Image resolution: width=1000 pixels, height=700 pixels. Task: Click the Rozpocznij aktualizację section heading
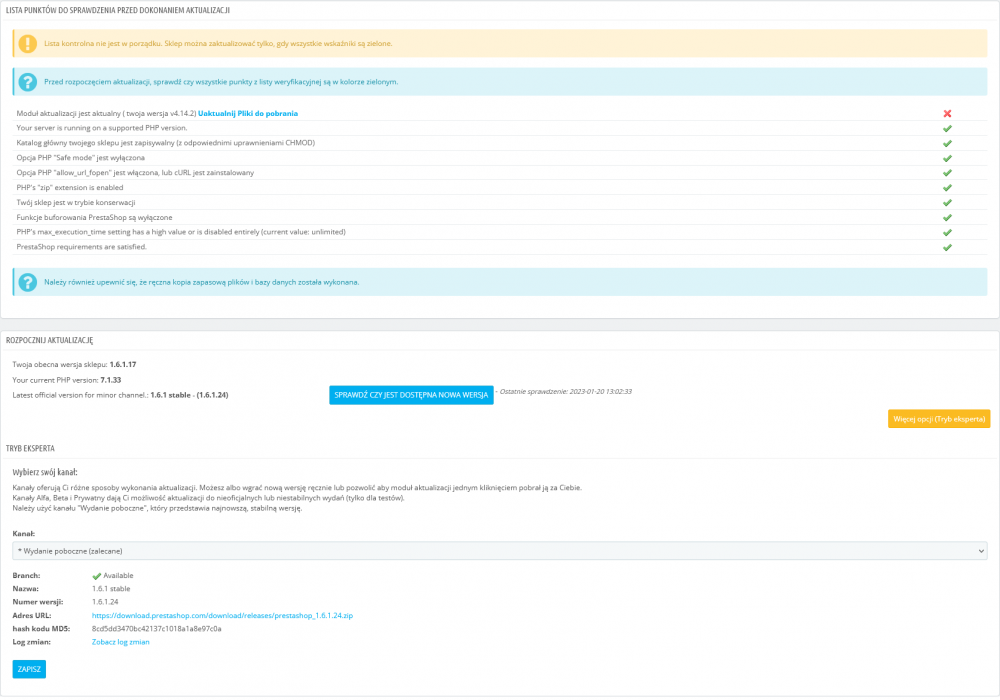point(49,340)
